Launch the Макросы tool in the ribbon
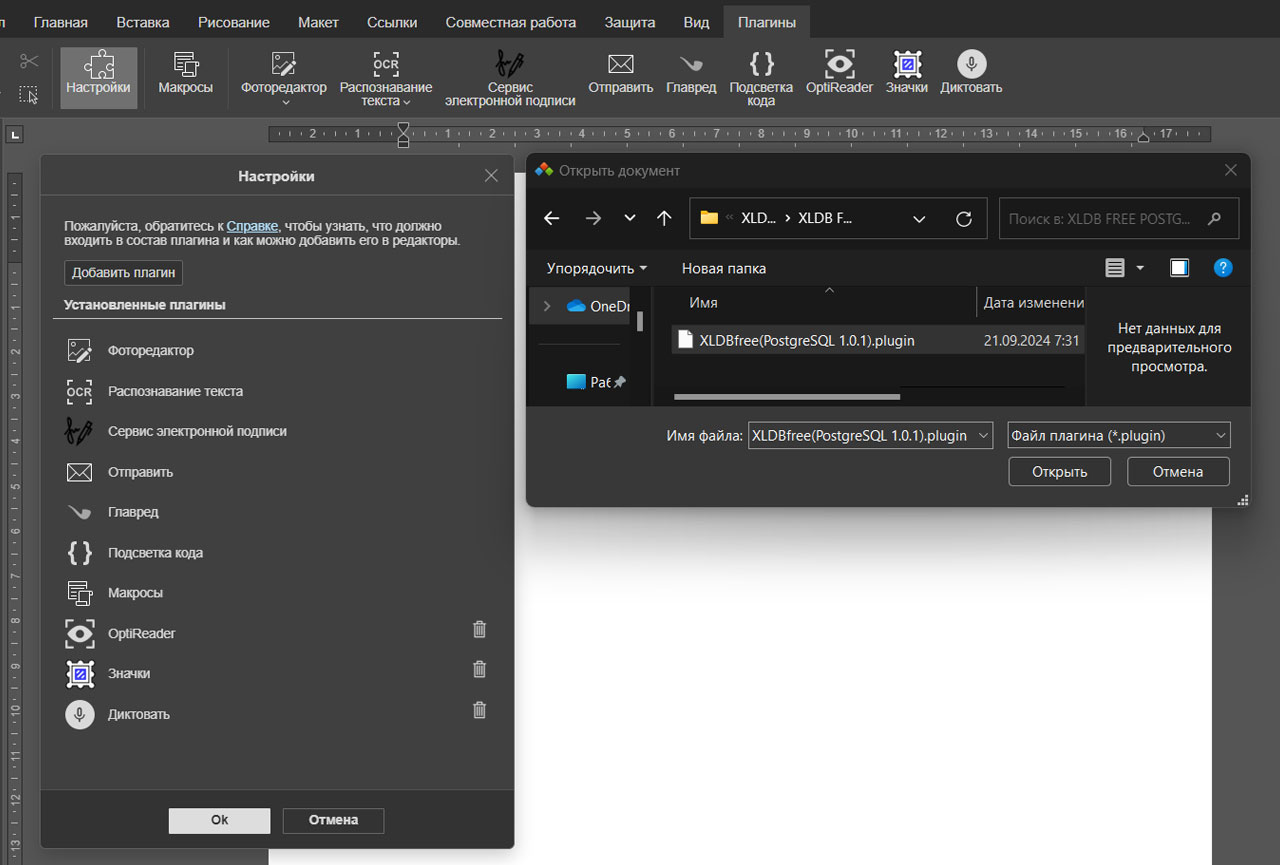1280x865 pixels. point(185,75)
